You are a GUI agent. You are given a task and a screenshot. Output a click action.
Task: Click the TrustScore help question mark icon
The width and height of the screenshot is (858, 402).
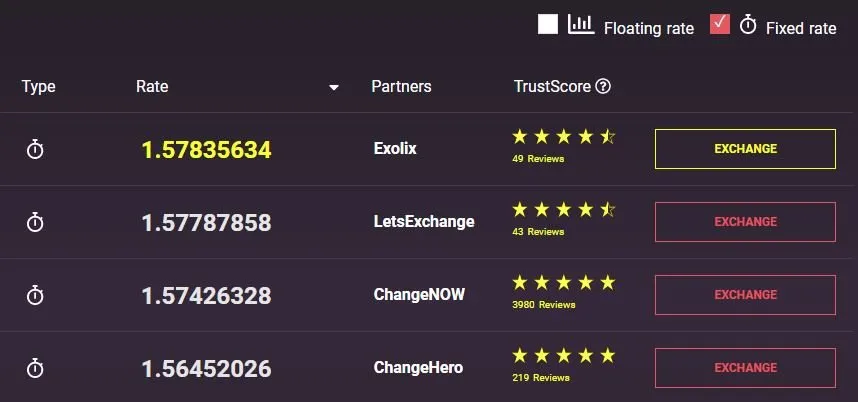coord(602,86)
